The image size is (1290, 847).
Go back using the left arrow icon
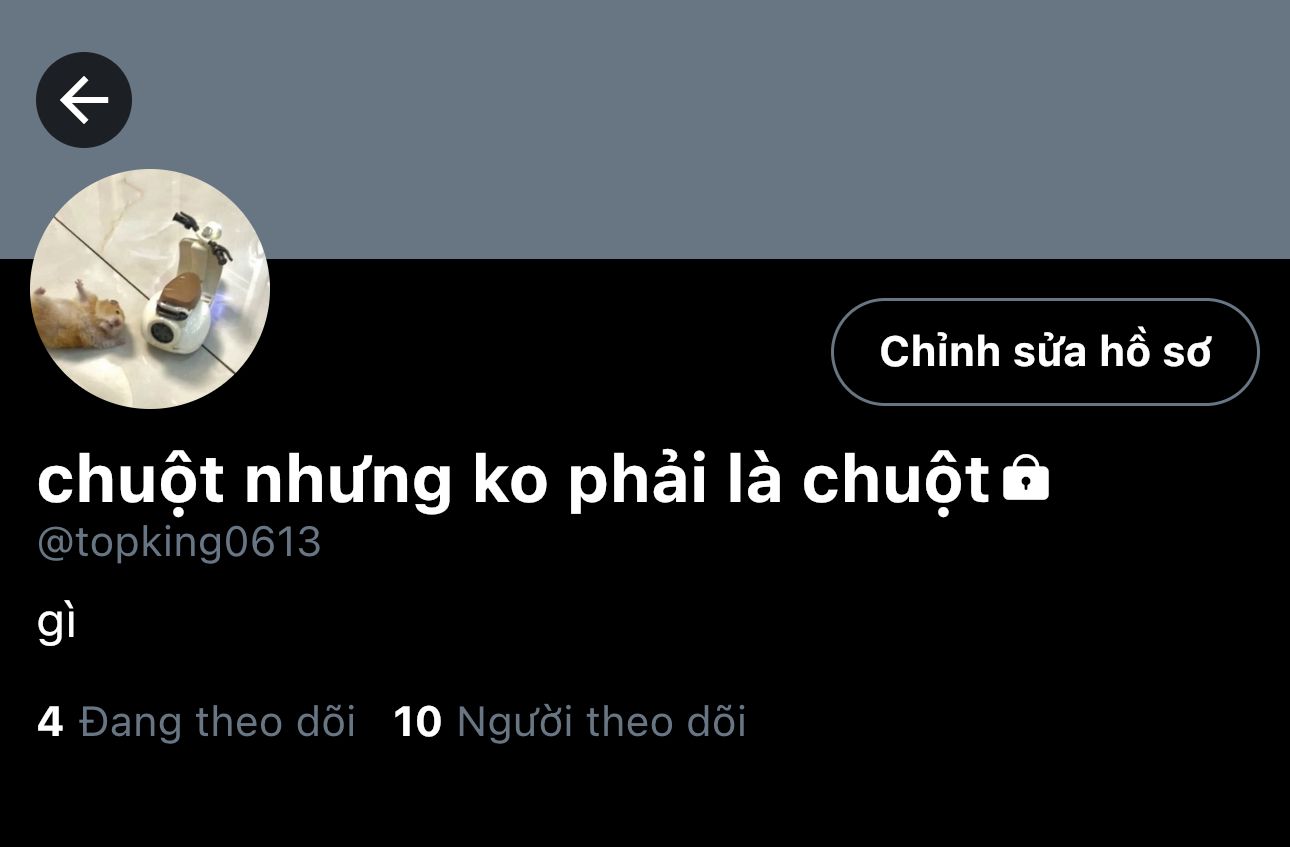pos(84,100)
